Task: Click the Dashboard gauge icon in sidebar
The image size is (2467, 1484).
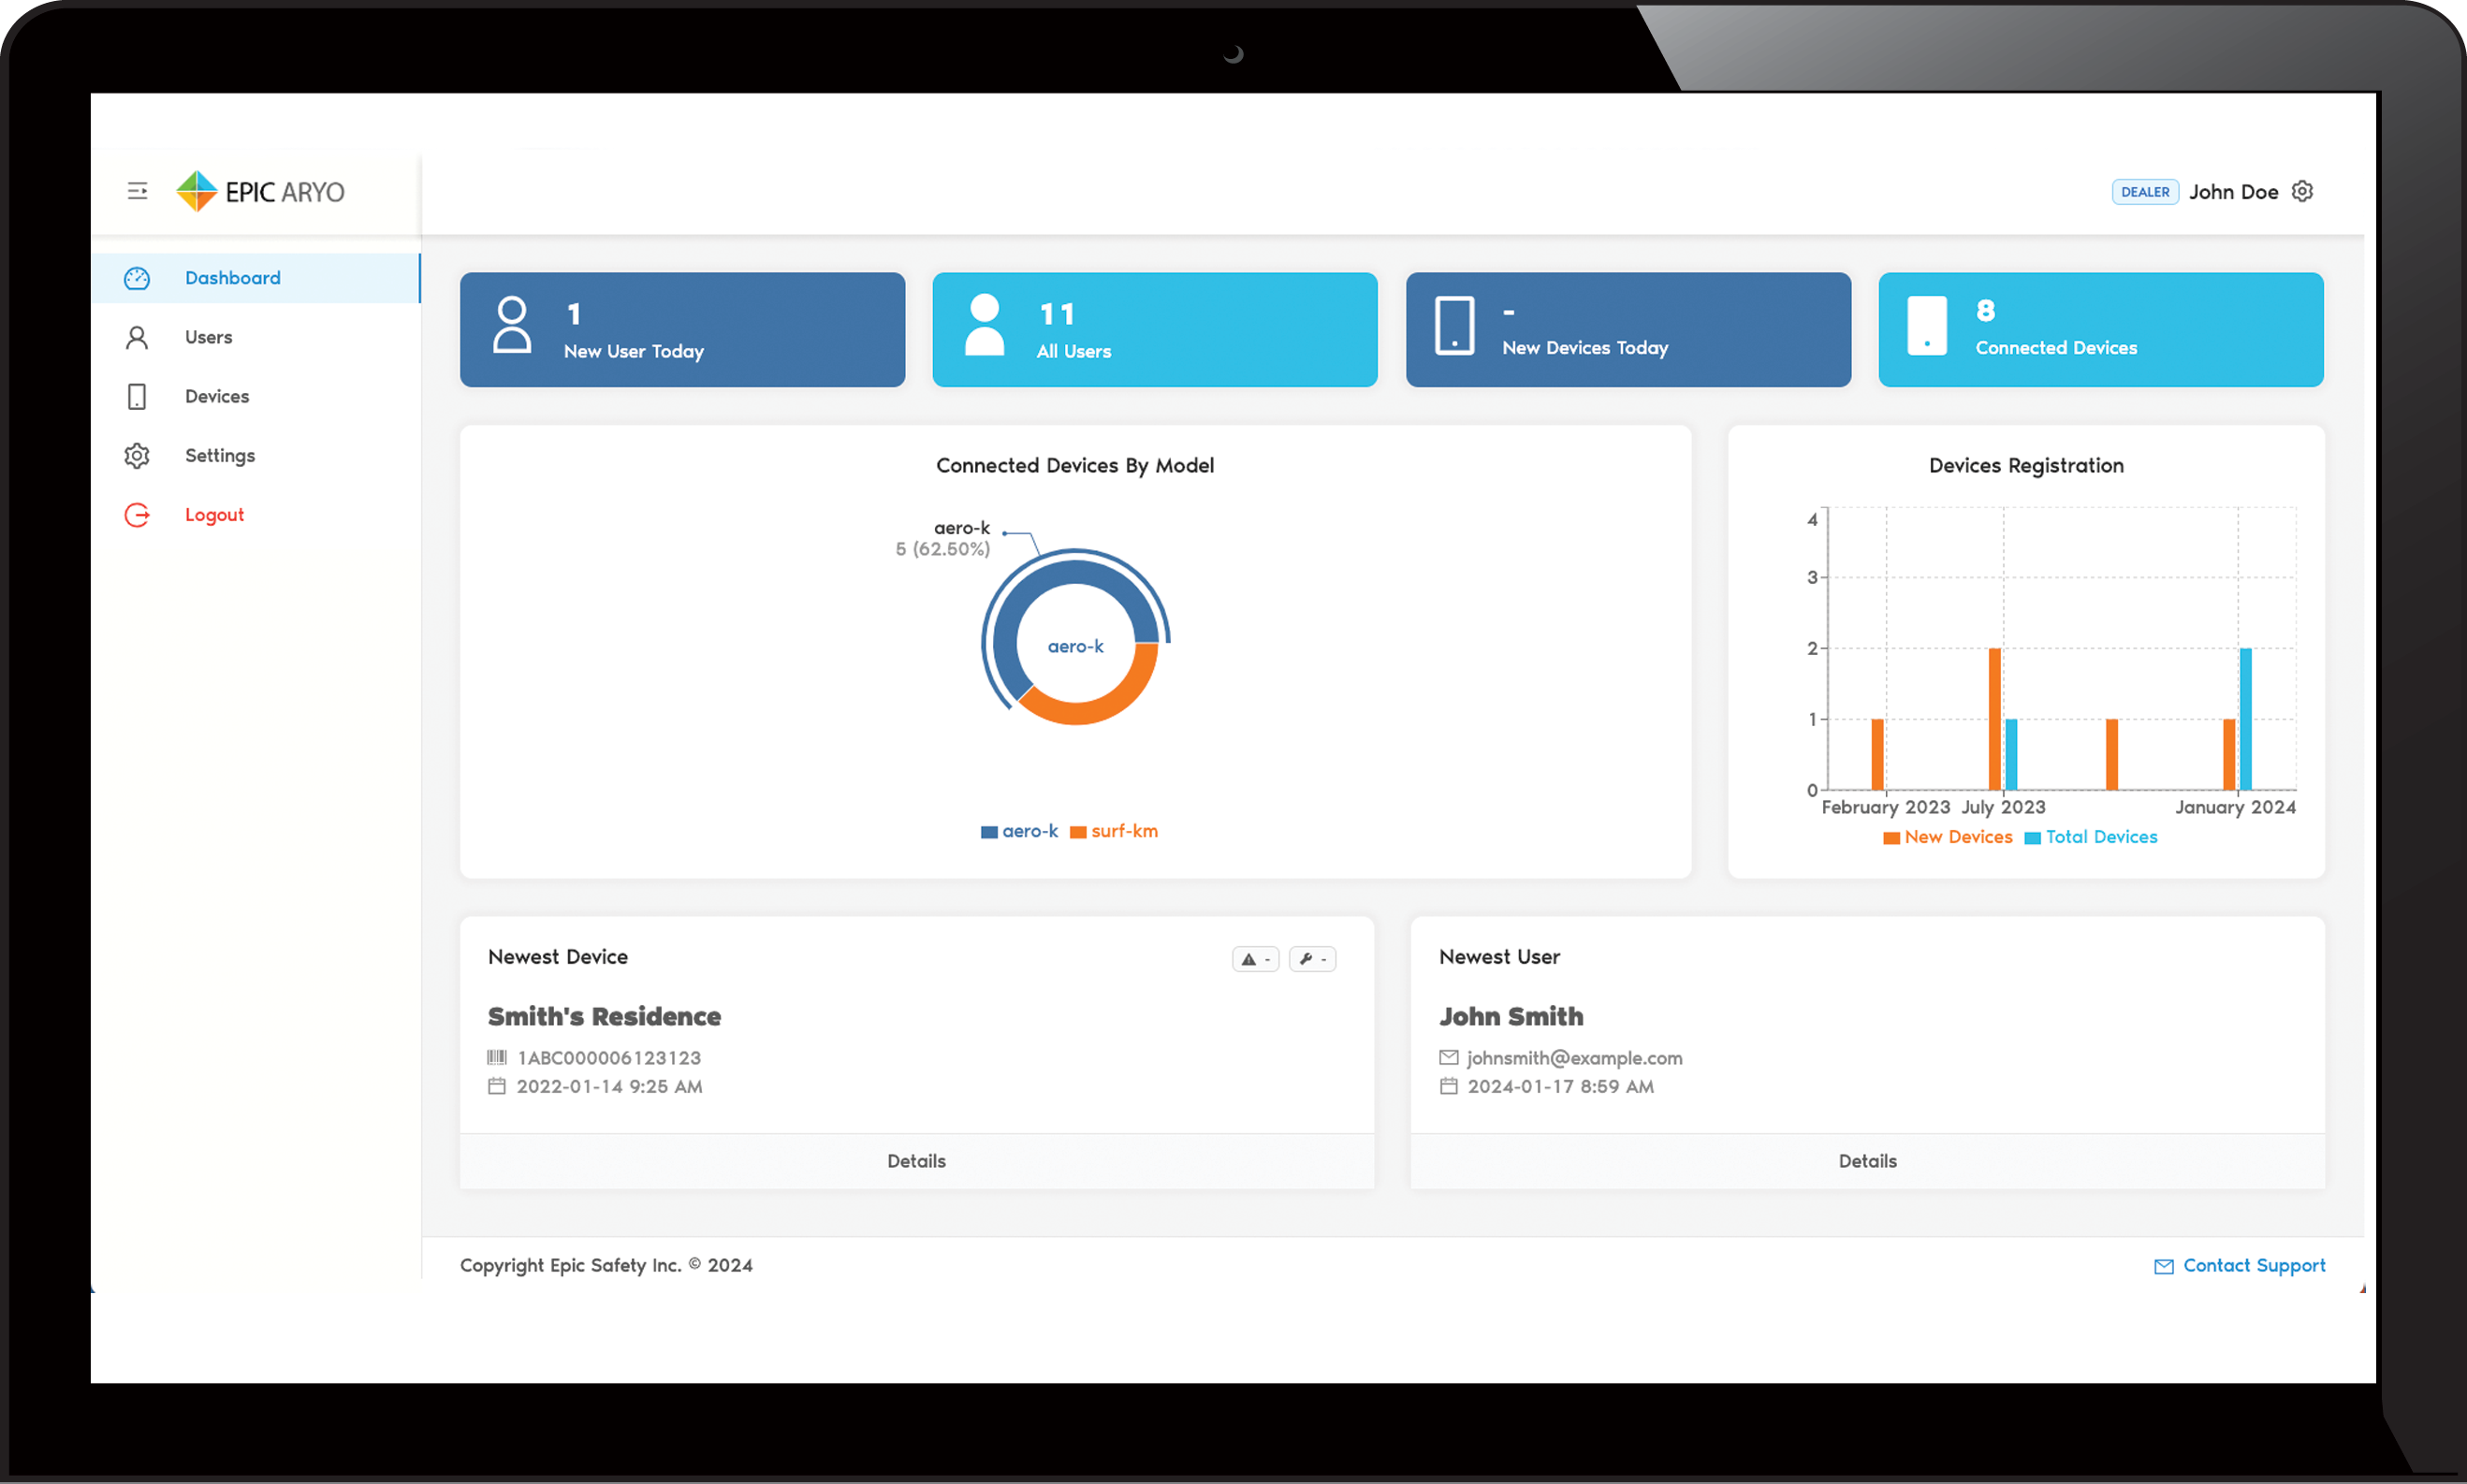Action: (137, 278)
